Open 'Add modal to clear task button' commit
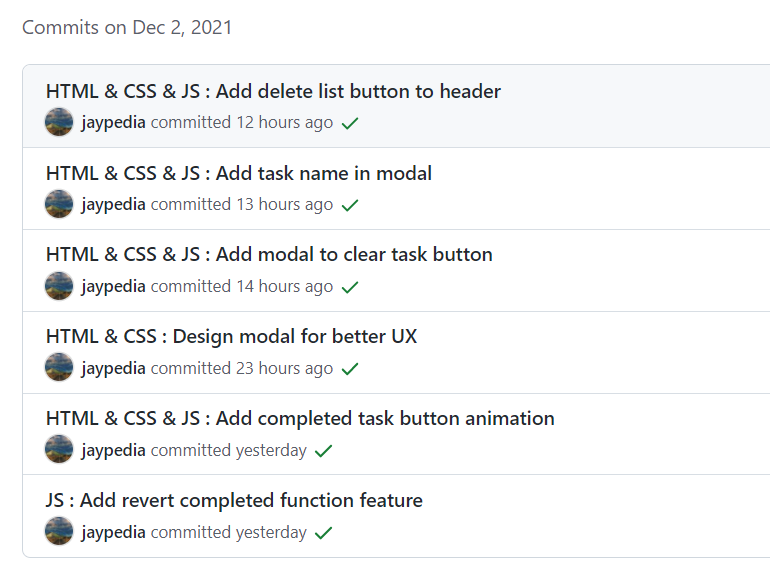 click(x=269, y=254)
